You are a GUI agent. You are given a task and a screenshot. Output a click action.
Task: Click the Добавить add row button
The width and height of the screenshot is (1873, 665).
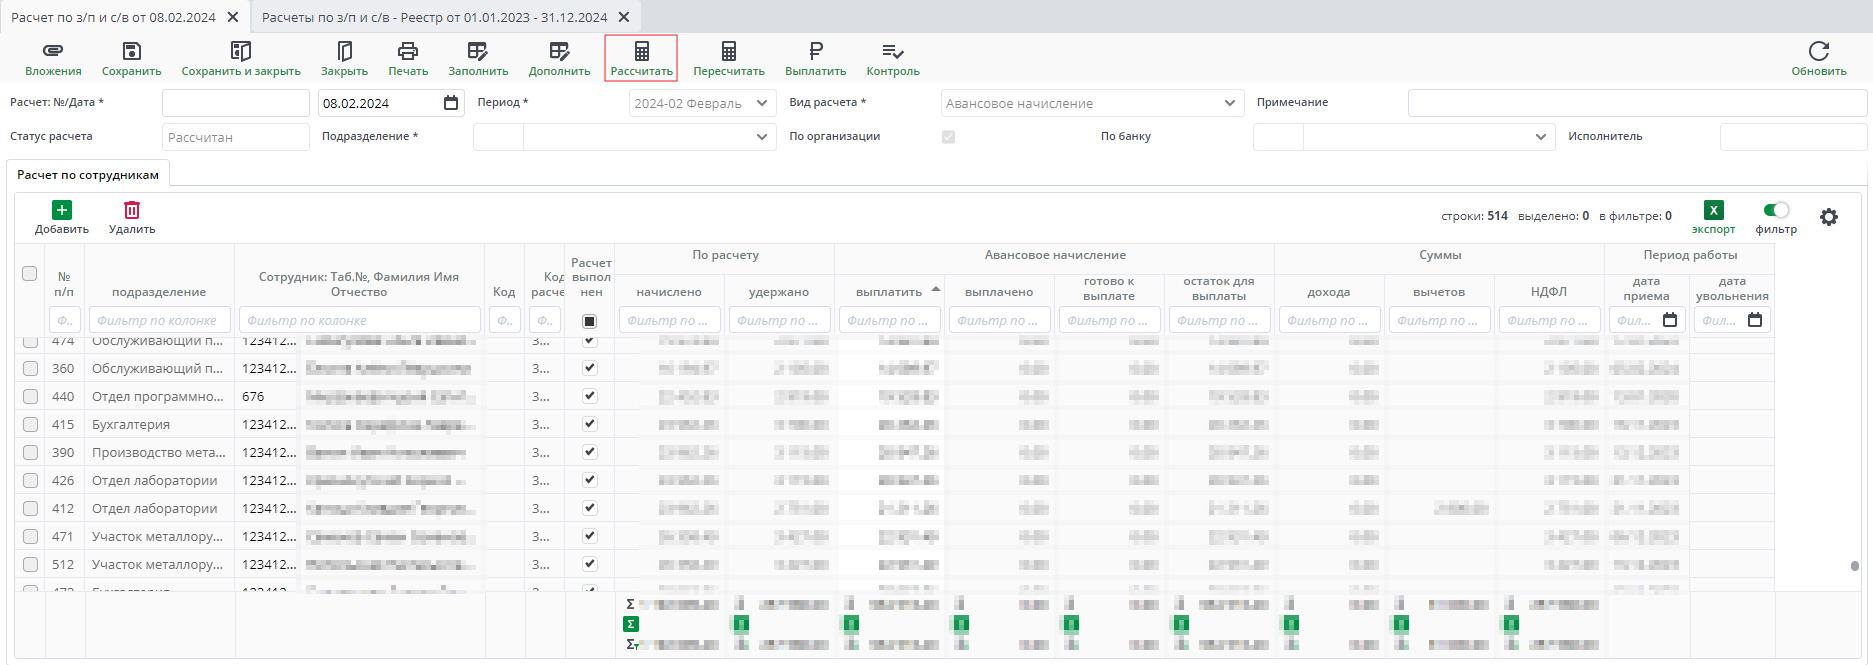pyautogui.click(x=62, y=217)
